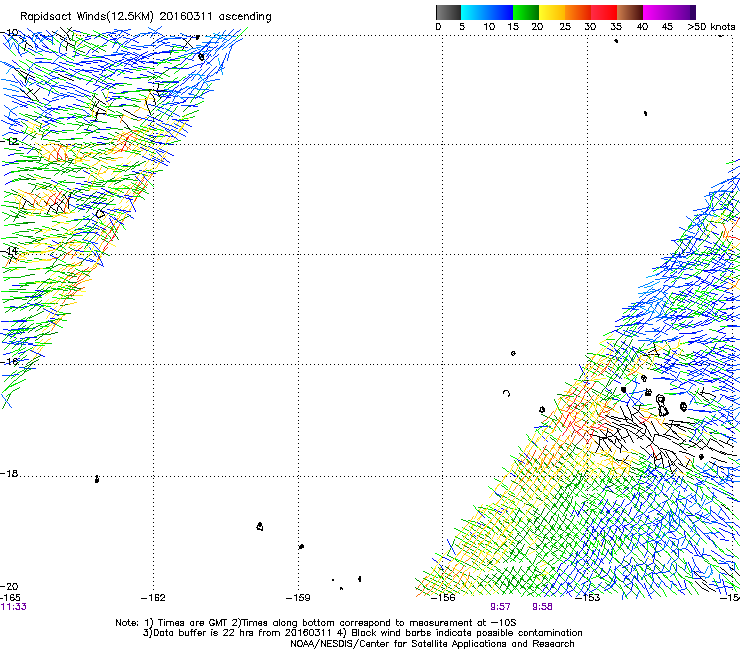Click the '35' legend scale label
Viewport: 740px width, 650px height.
click(x=616, y=27)
